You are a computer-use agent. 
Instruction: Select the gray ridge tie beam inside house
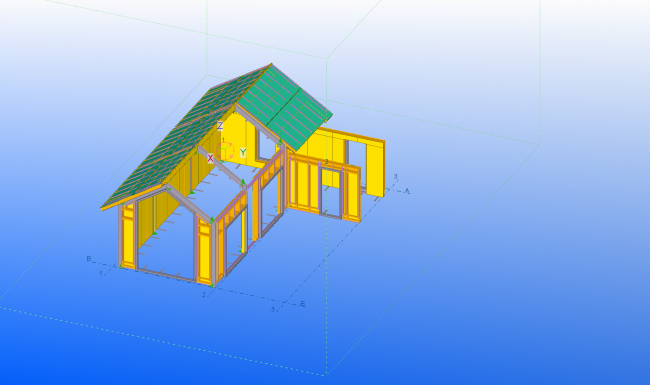(221, 166)
